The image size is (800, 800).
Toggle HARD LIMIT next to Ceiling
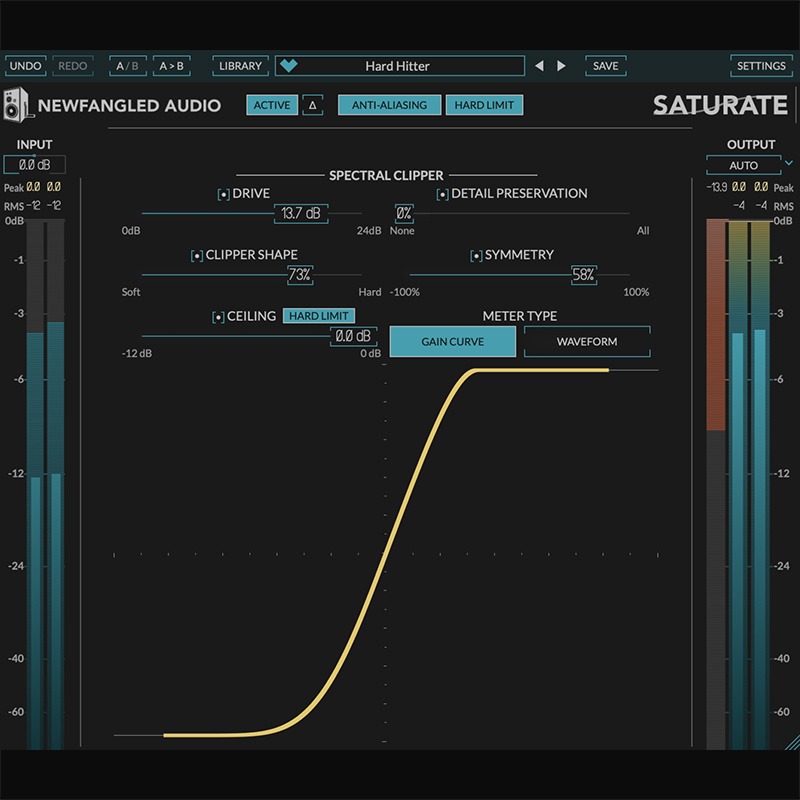[319, 316]
